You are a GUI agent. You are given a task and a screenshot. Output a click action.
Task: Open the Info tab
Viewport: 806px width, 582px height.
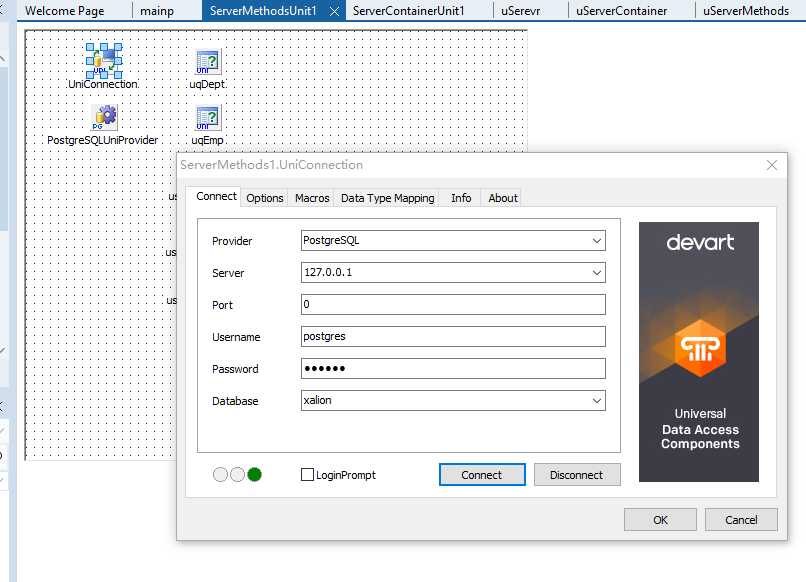461,198
